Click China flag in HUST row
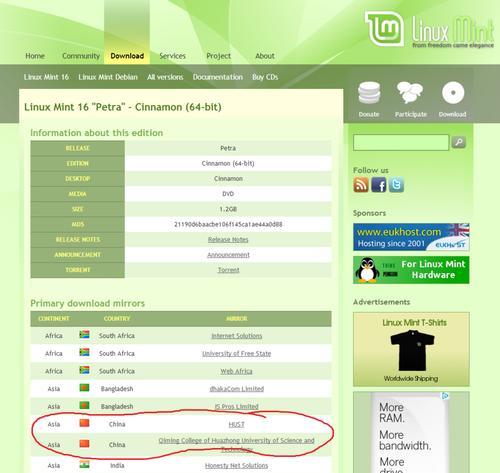 [84, 423]
